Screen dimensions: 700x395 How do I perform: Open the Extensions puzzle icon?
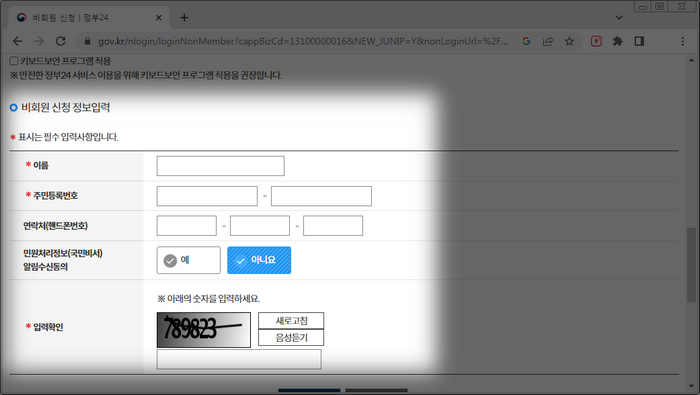pyautogui.click(x=618, y=42)
